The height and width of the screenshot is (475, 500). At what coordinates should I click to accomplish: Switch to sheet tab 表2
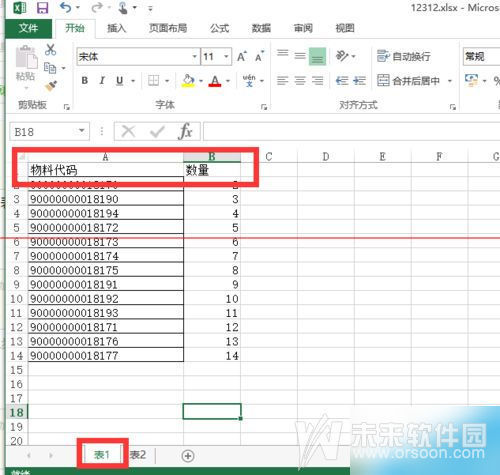[138, 455]
